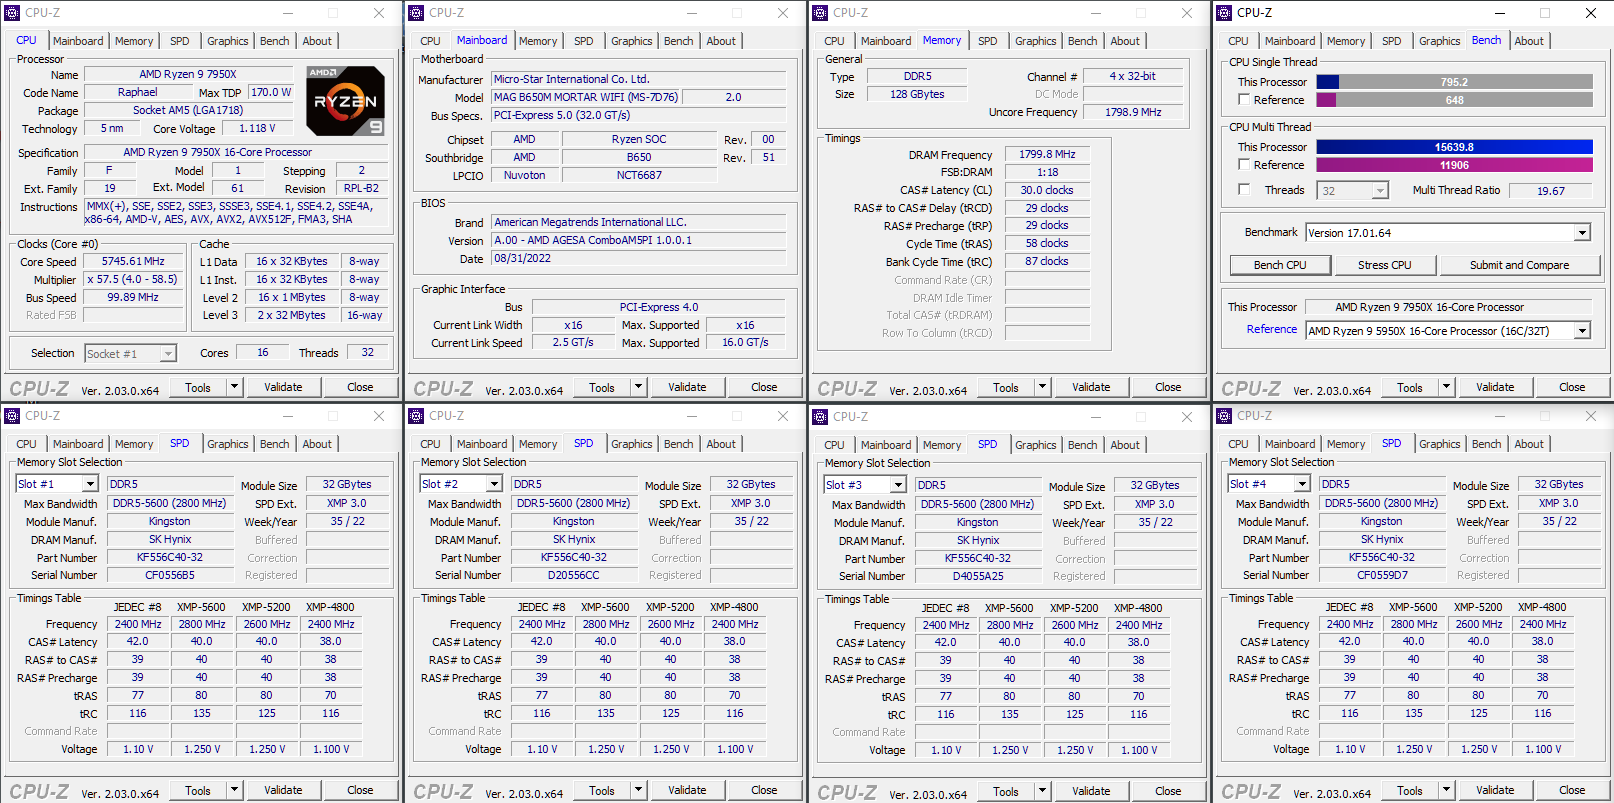Open the Bench tab in the Slot #2 window
The image size is (1614, 803).
click(679, 444)
